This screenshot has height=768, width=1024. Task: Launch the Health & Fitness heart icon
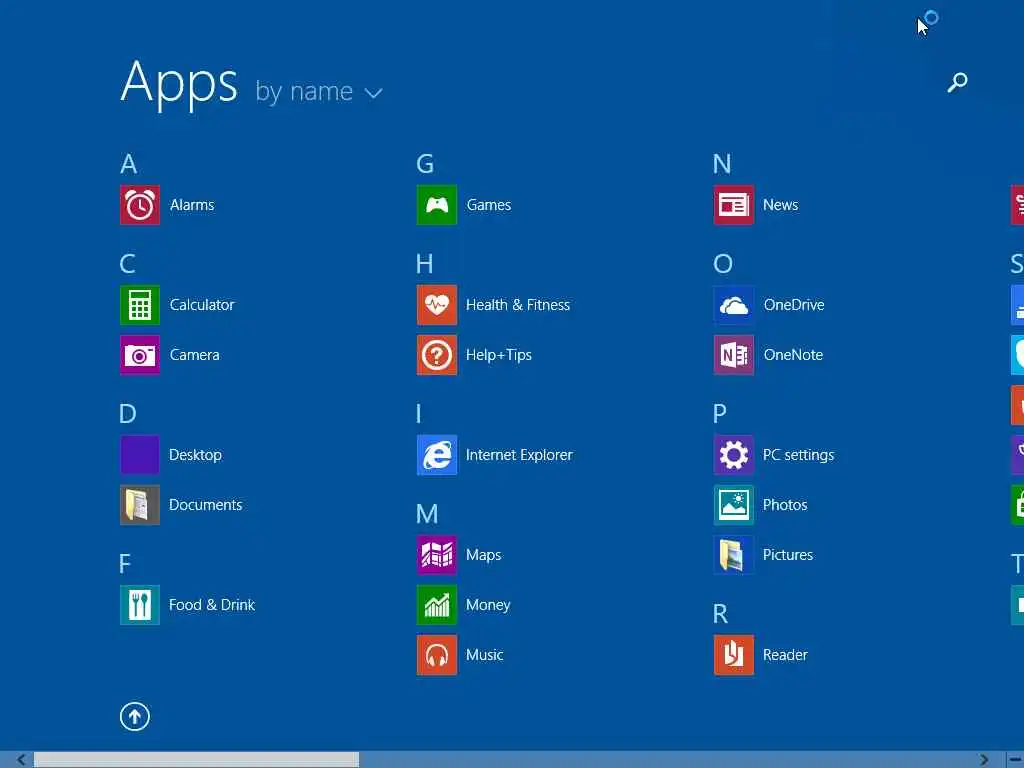437,305
